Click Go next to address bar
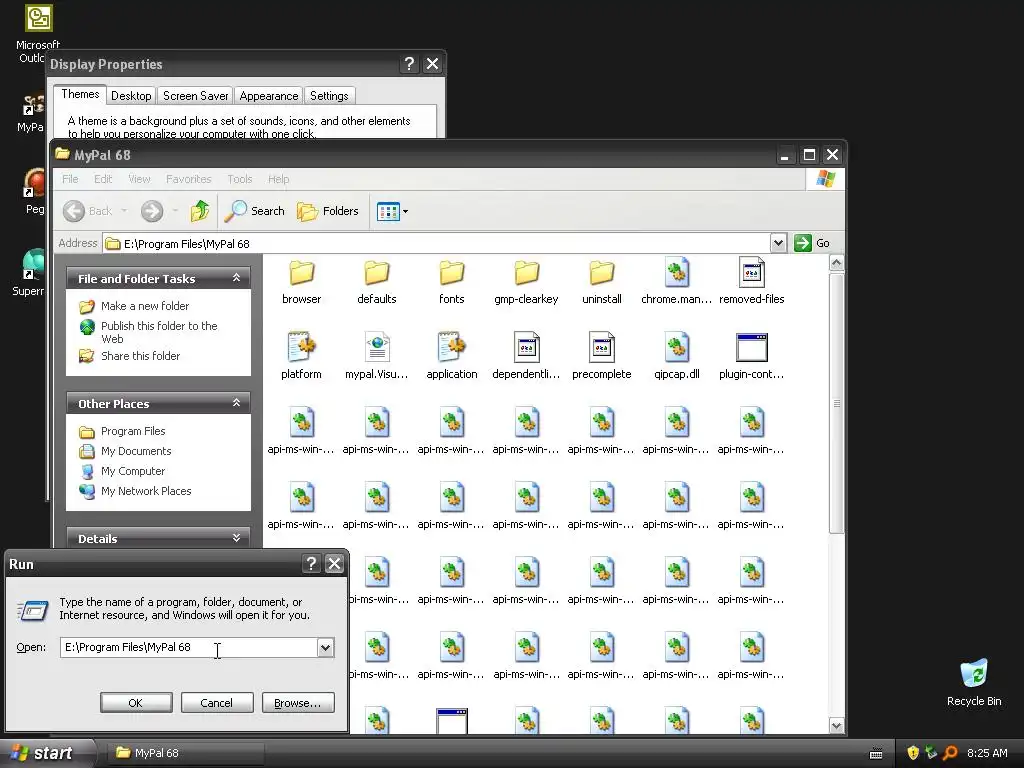The image size is (1024, 768). coord(812,243)
